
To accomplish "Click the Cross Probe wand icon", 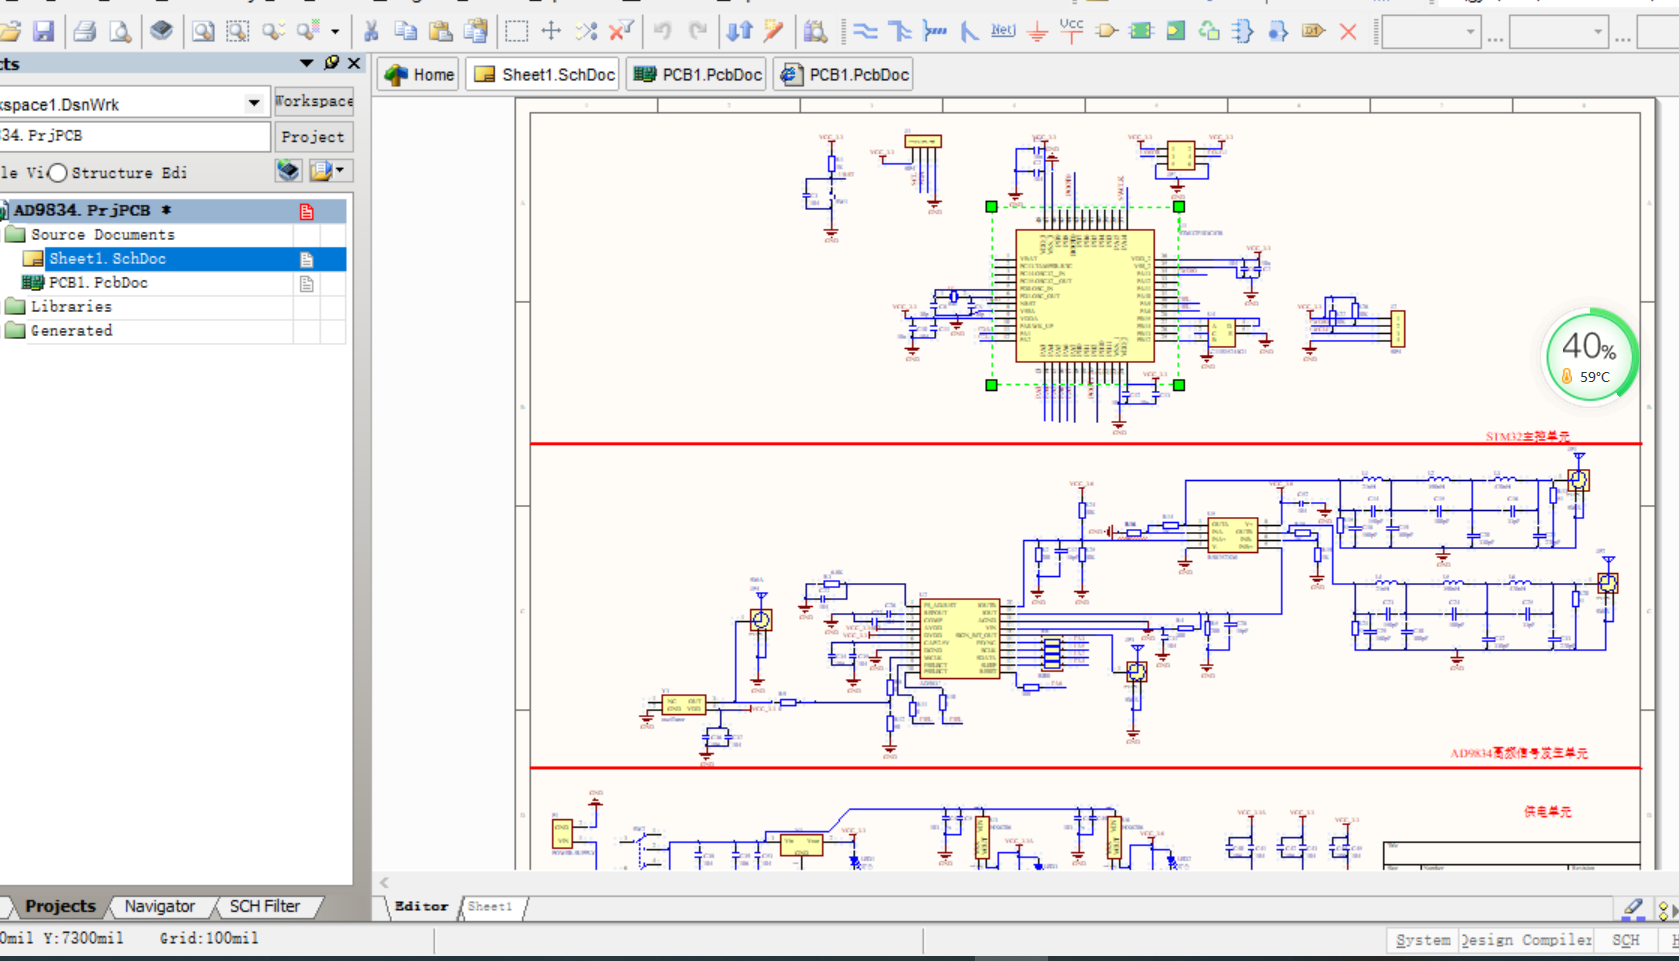I will [x=773, y=31].
